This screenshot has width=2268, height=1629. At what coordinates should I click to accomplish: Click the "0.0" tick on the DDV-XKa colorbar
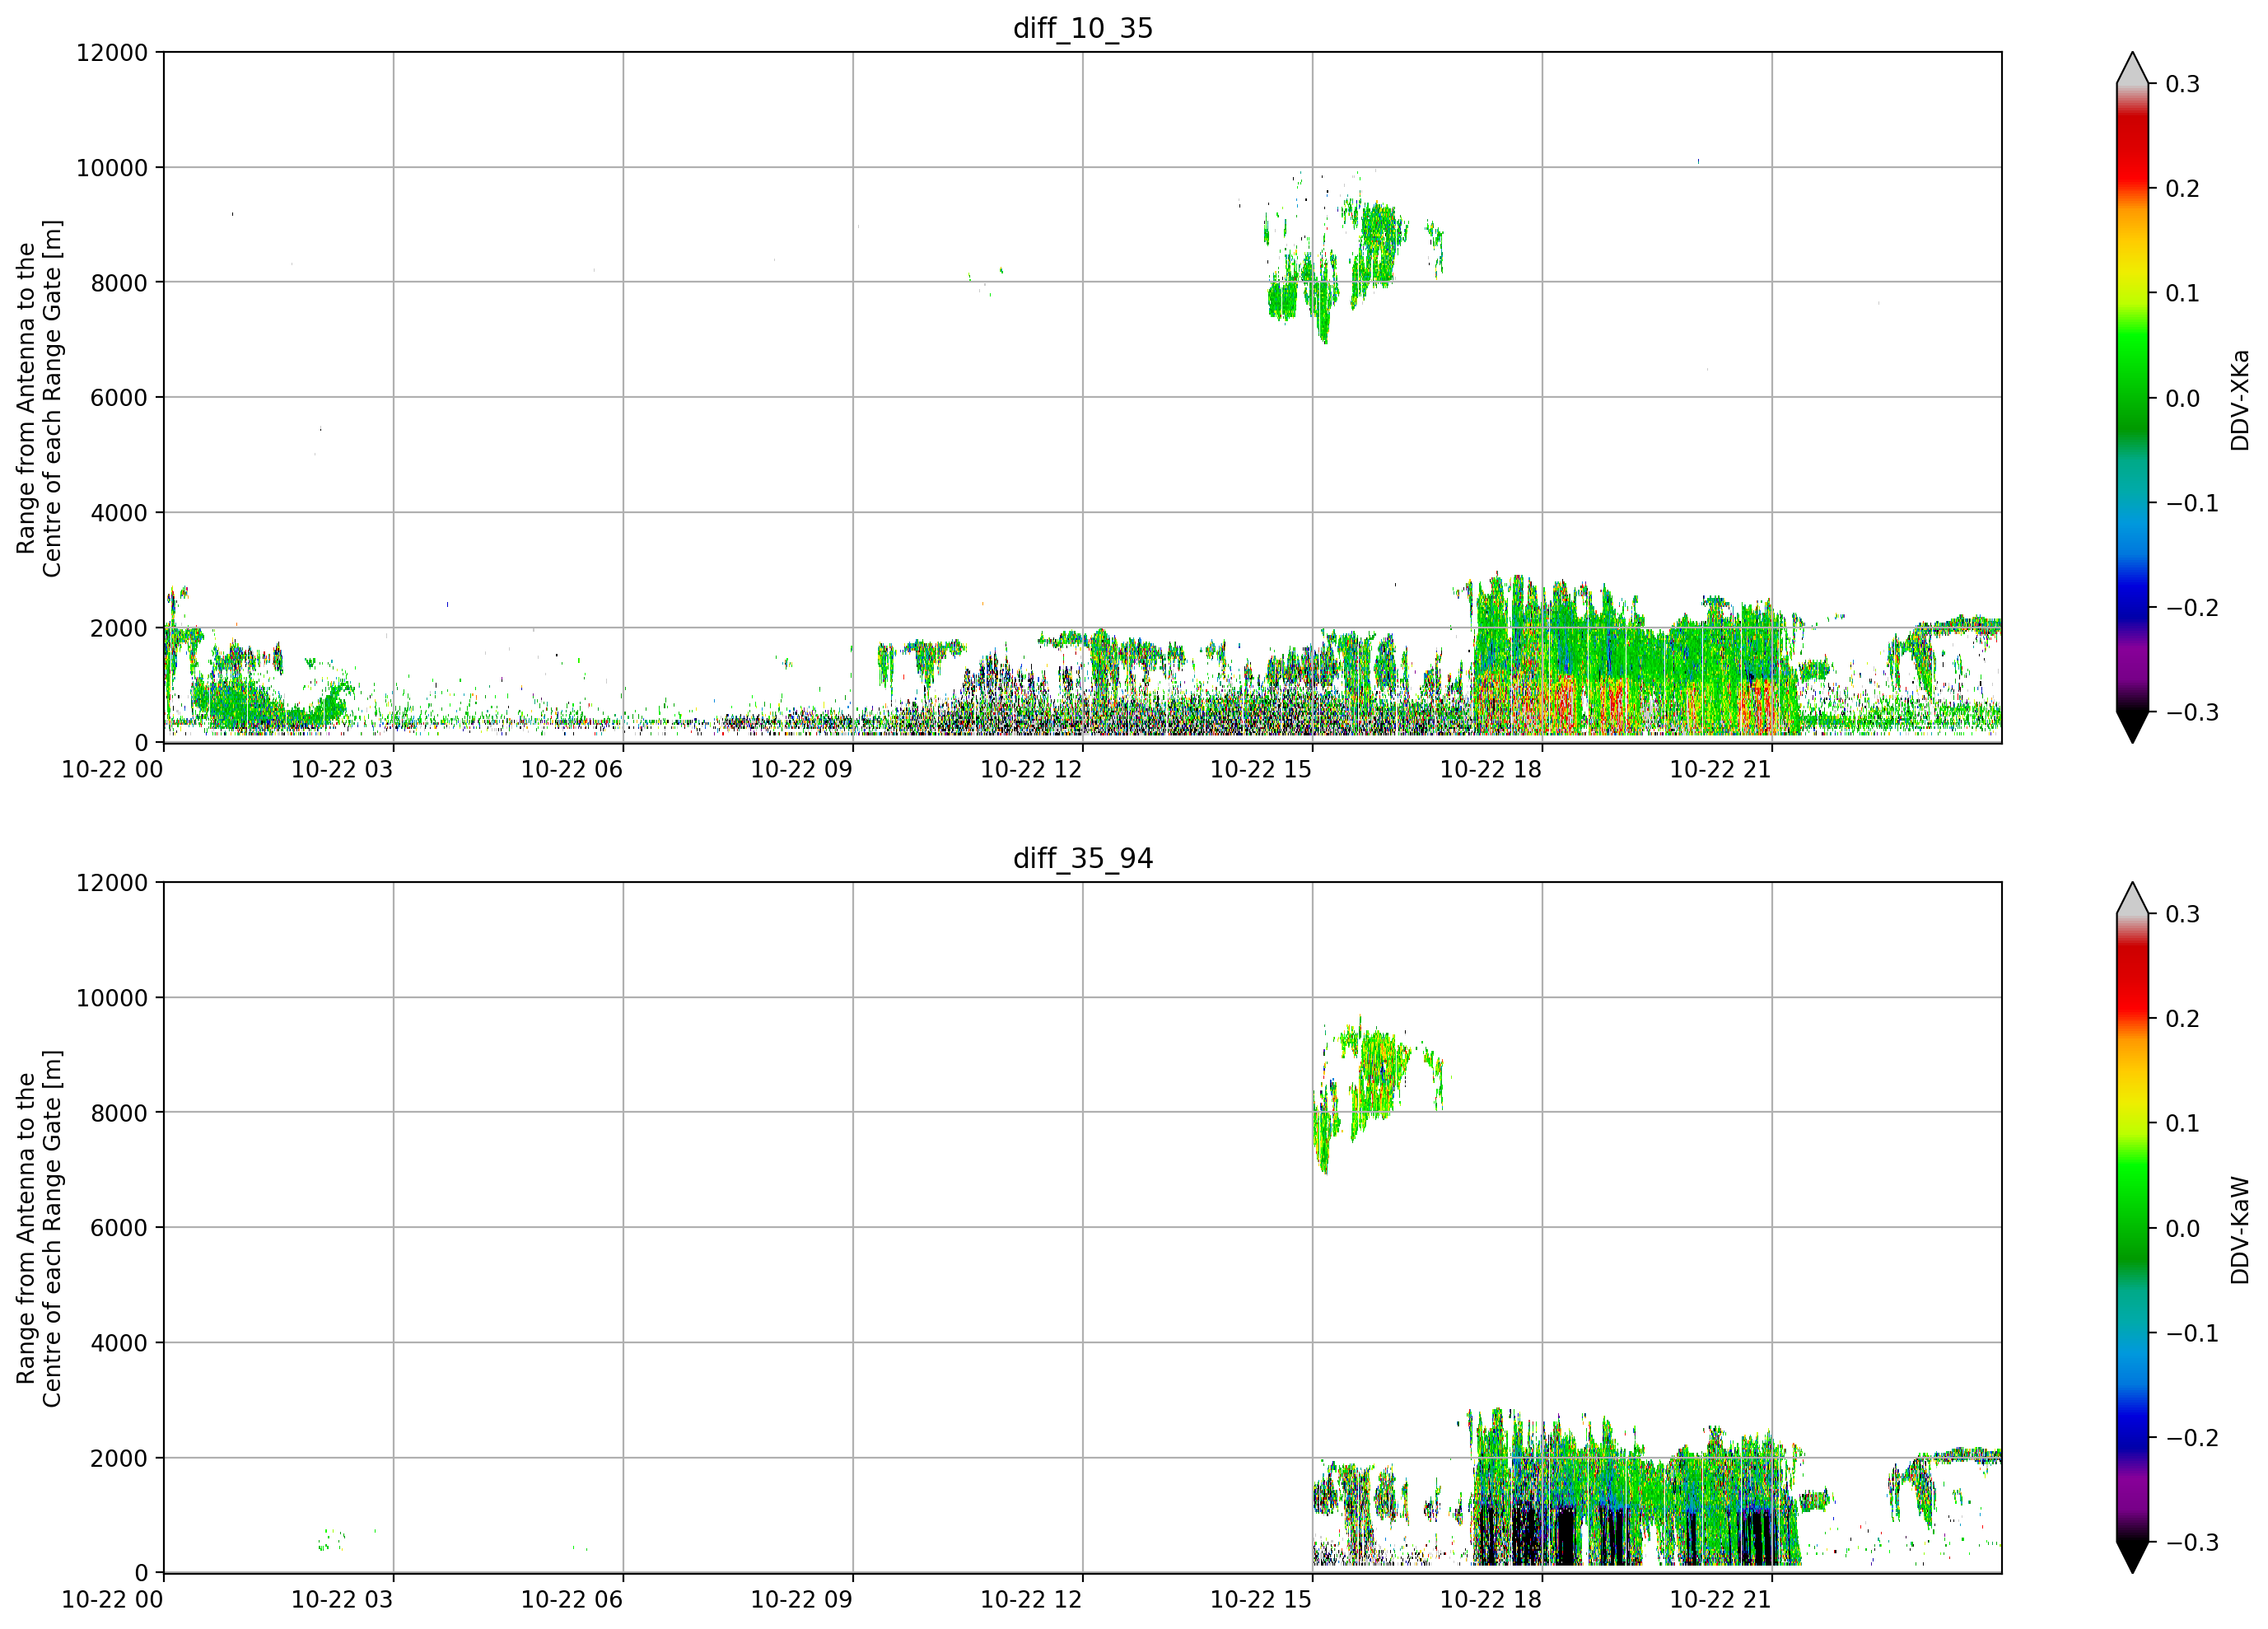pos(2183,398)
